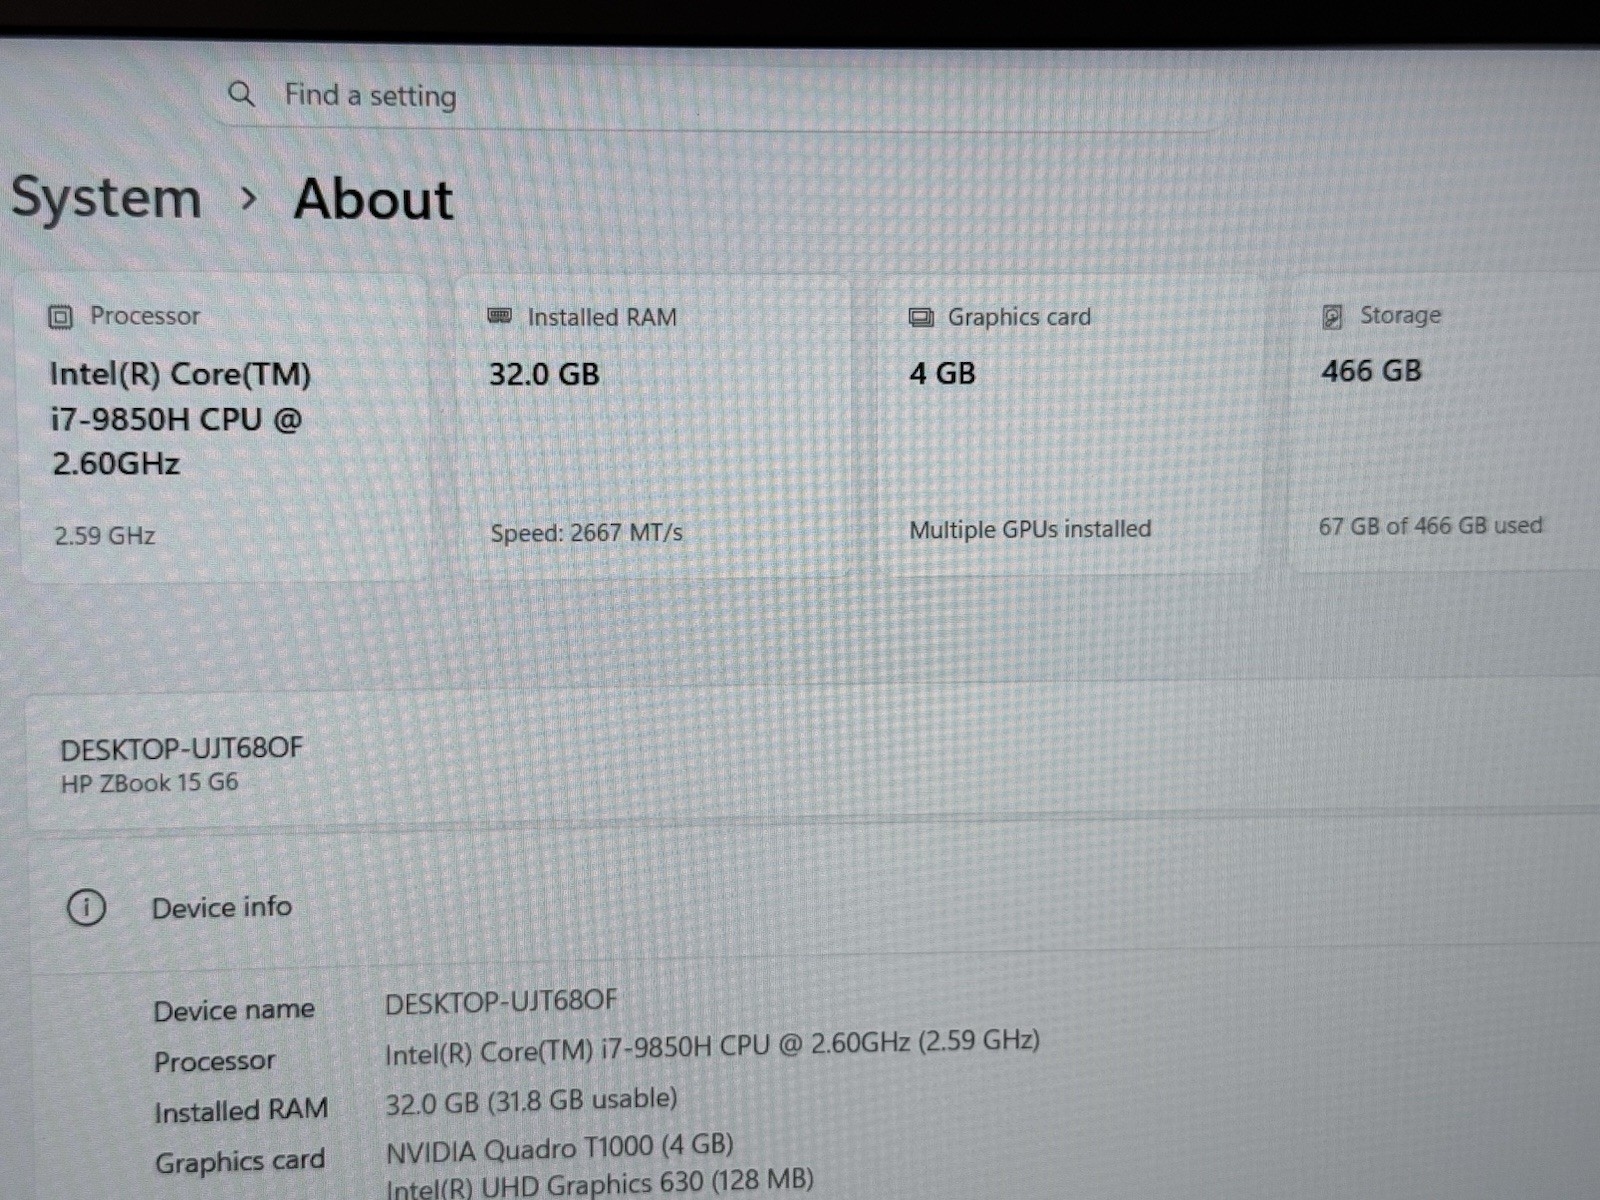This screenshot has height=1200, width=1600.
Task: Select DESKTOP-UJT68OF in the Device name row
Action: tap(501, 1002)
